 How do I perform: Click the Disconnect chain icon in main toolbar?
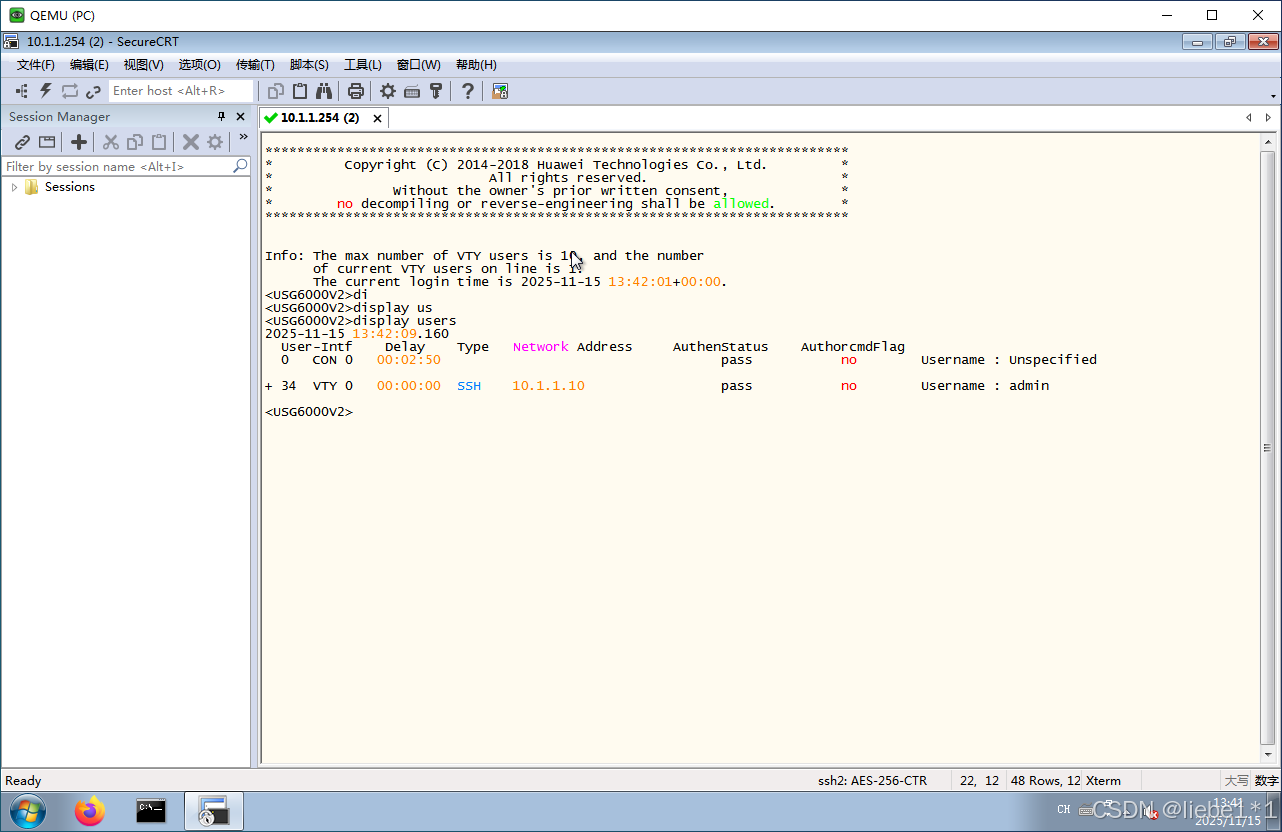(94, 91)
